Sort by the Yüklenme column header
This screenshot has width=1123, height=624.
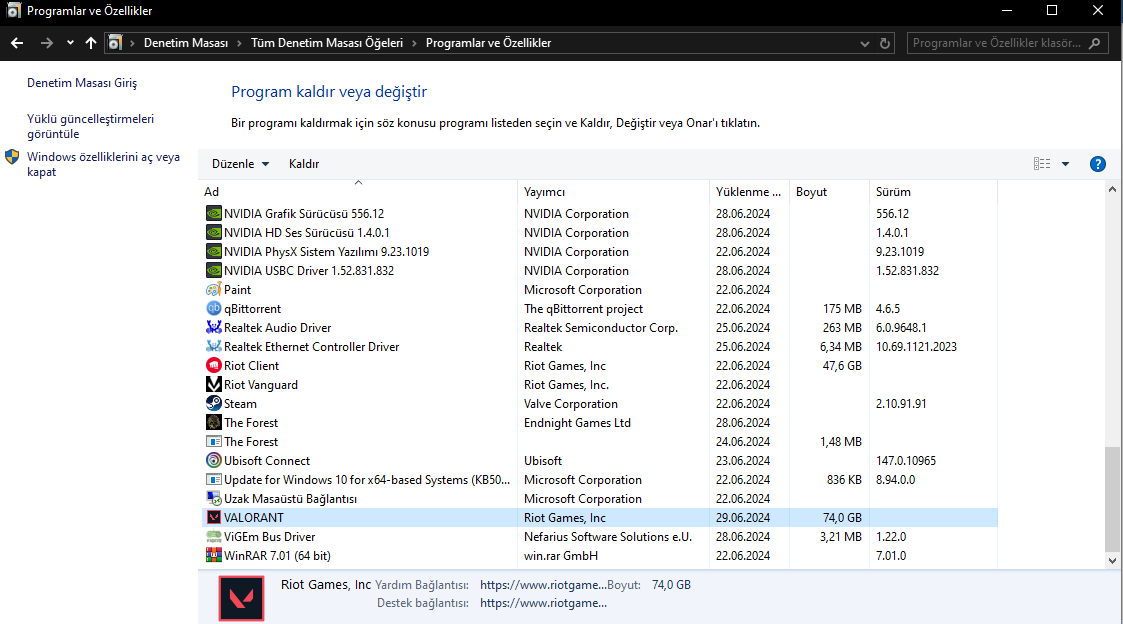pos(749,192)
